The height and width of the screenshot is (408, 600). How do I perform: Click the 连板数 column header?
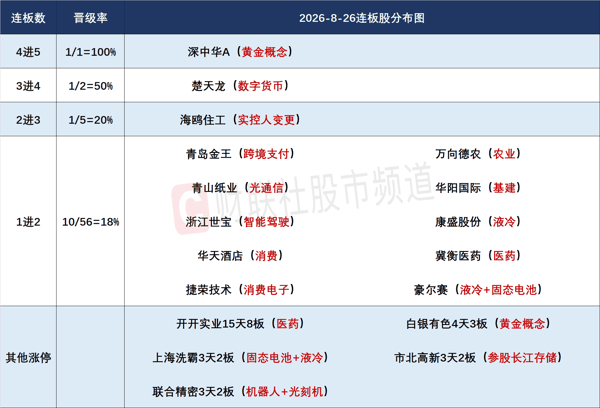tap(28, 18)
